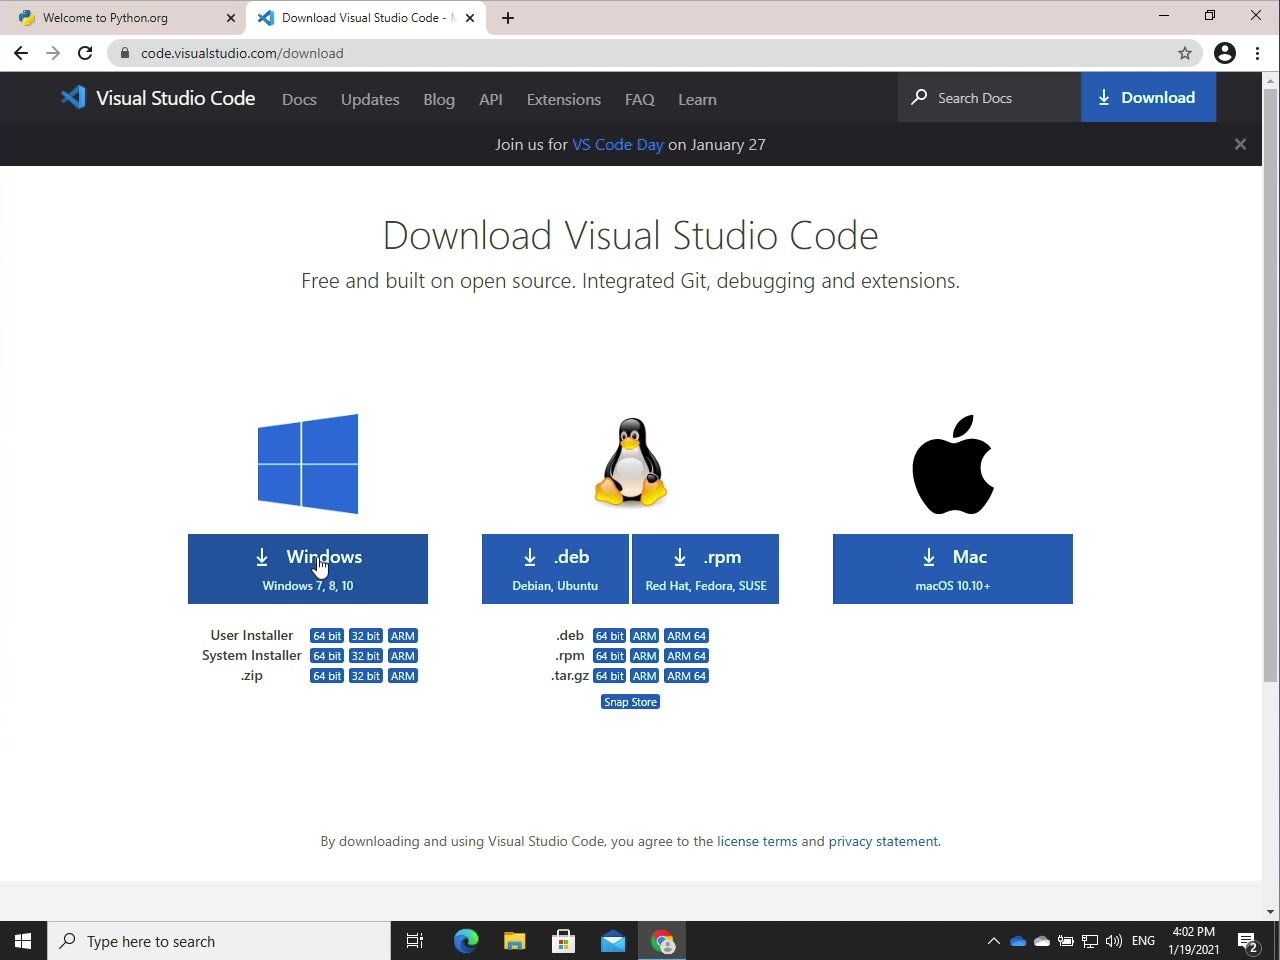Click the Linux Tux penguin image

(x=631, y=463)
